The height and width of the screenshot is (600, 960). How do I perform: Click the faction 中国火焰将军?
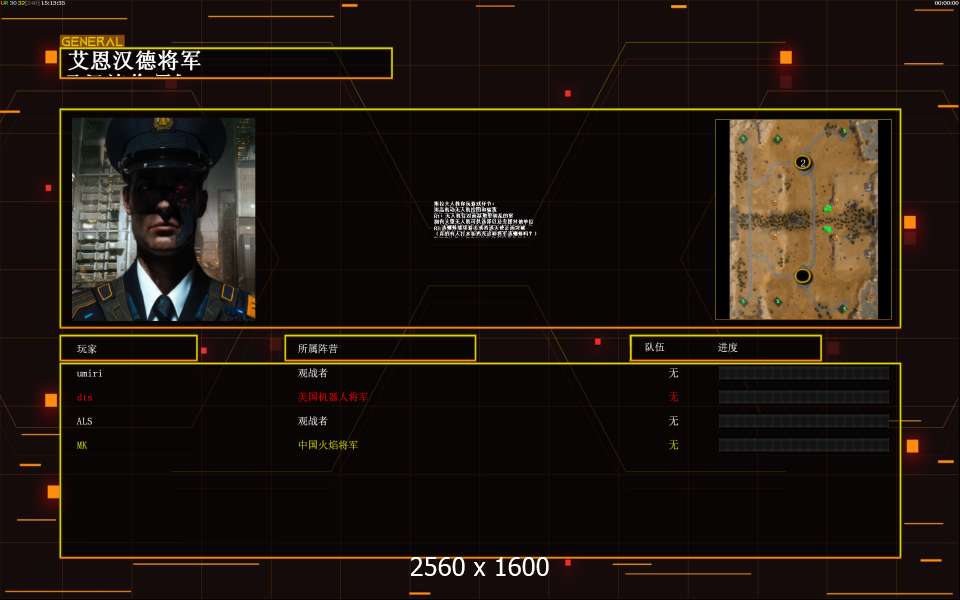328,445
